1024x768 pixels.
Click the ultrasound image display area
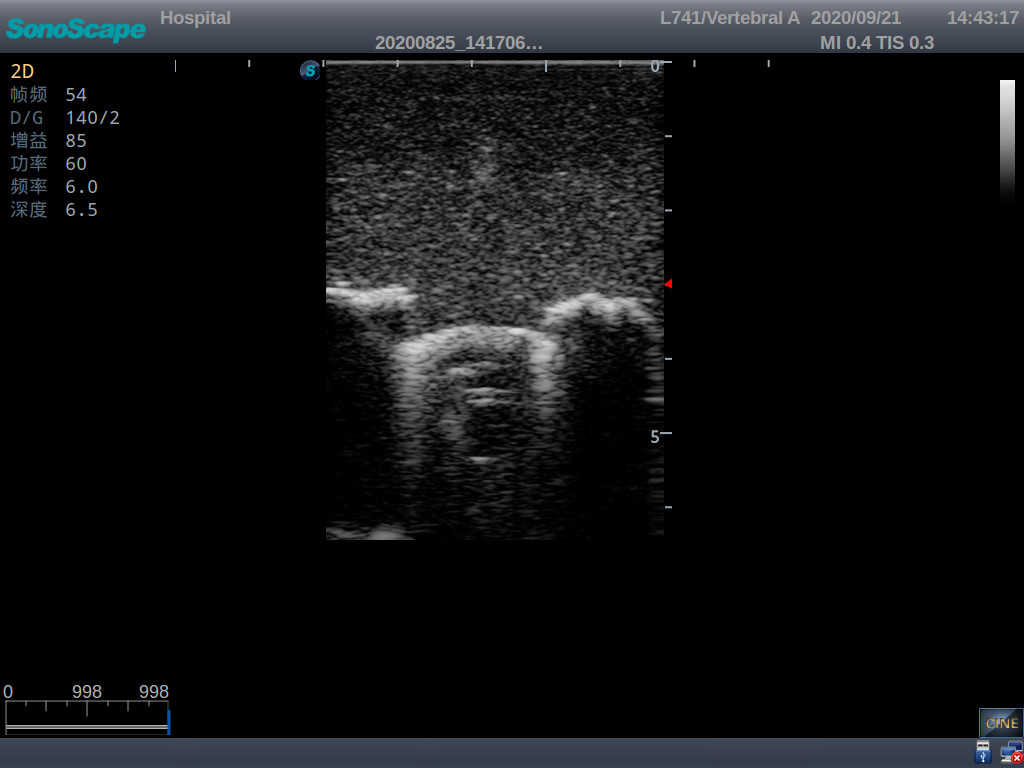point(495,300)
